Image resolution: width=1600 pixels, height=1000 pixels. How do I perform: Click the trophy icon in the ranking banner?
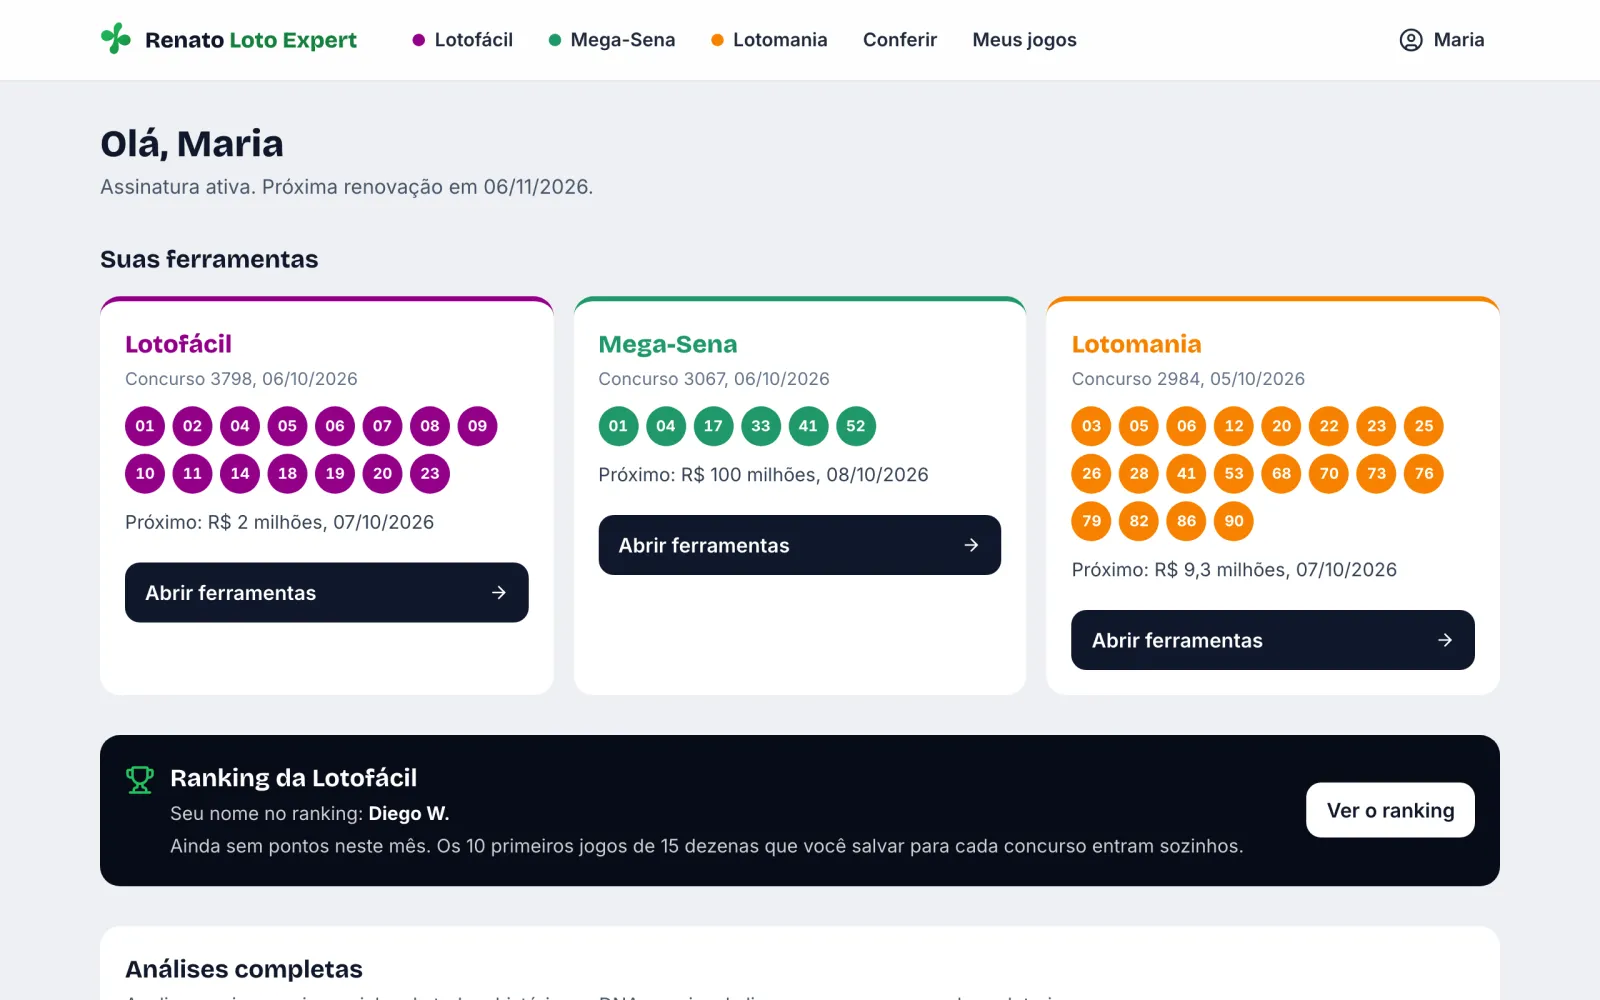(140, 779)
